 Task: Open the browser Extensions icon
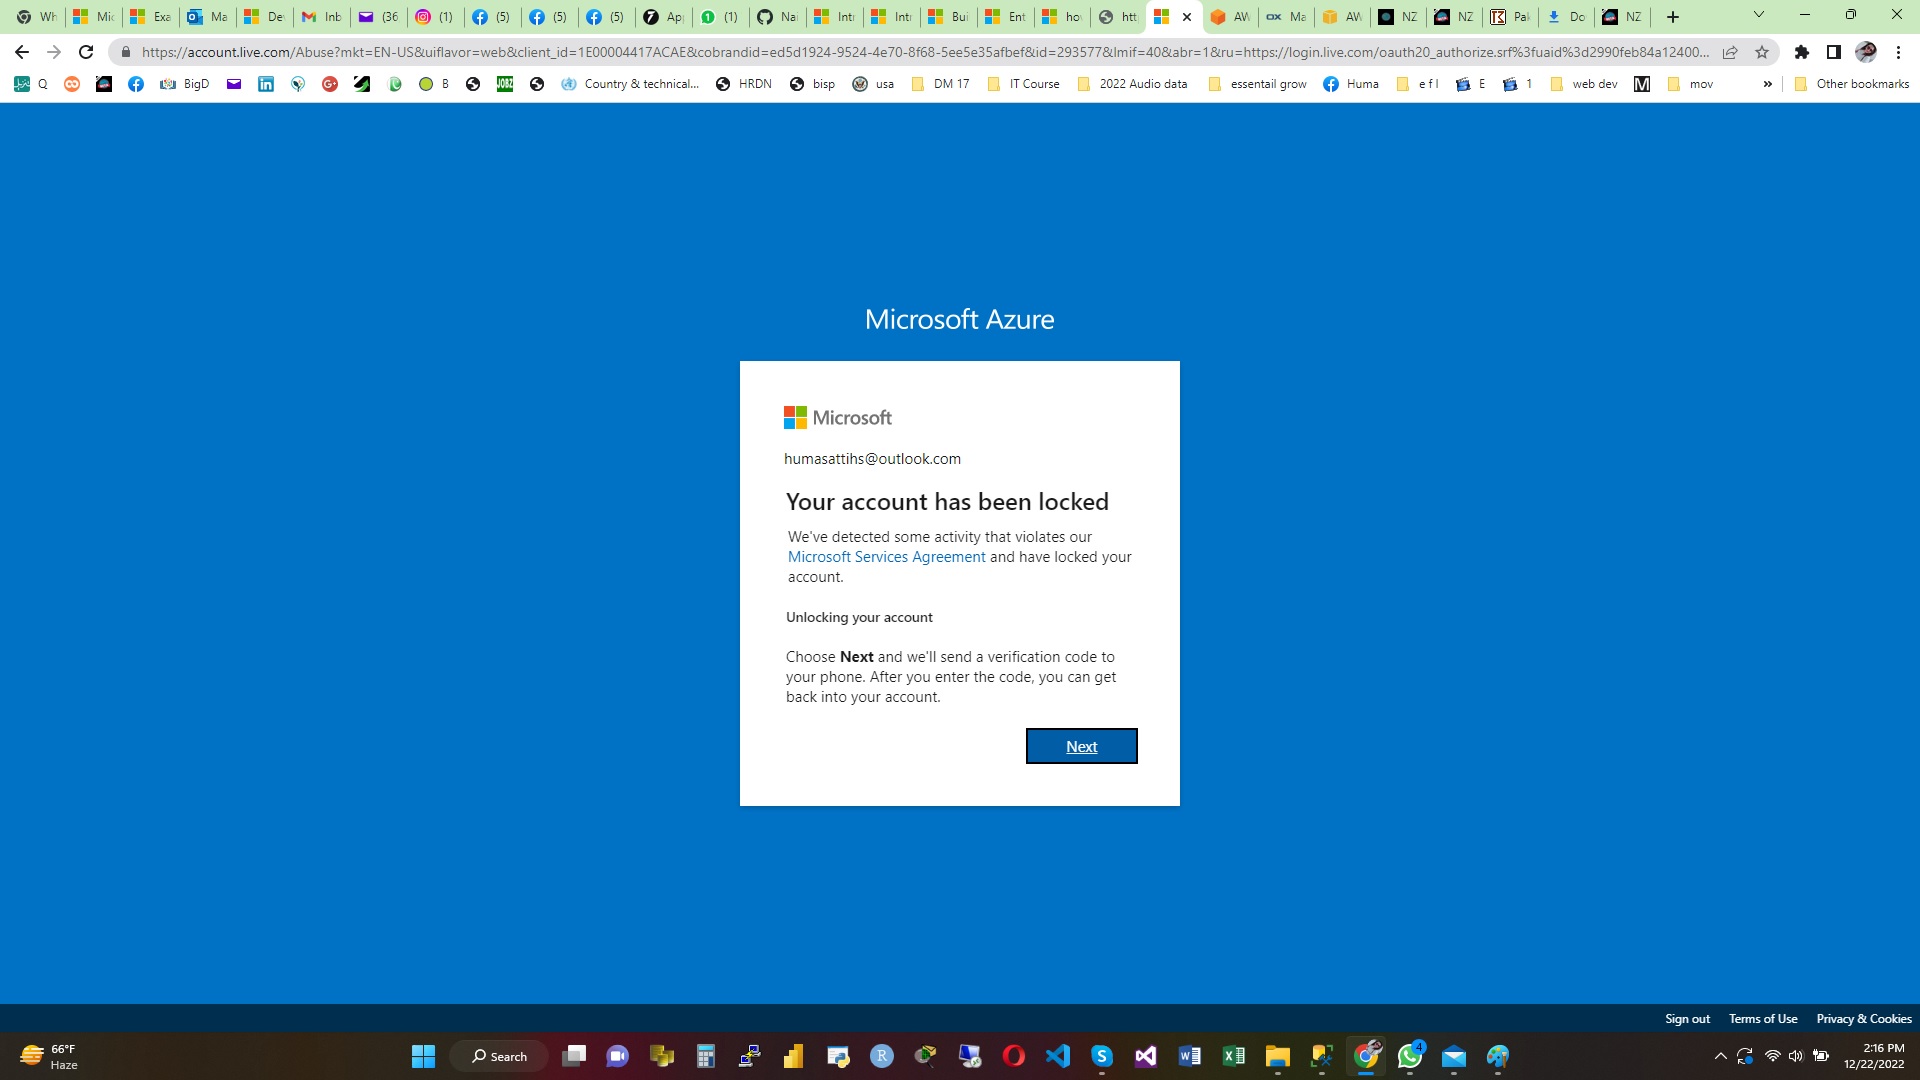tap(1803, 51)
